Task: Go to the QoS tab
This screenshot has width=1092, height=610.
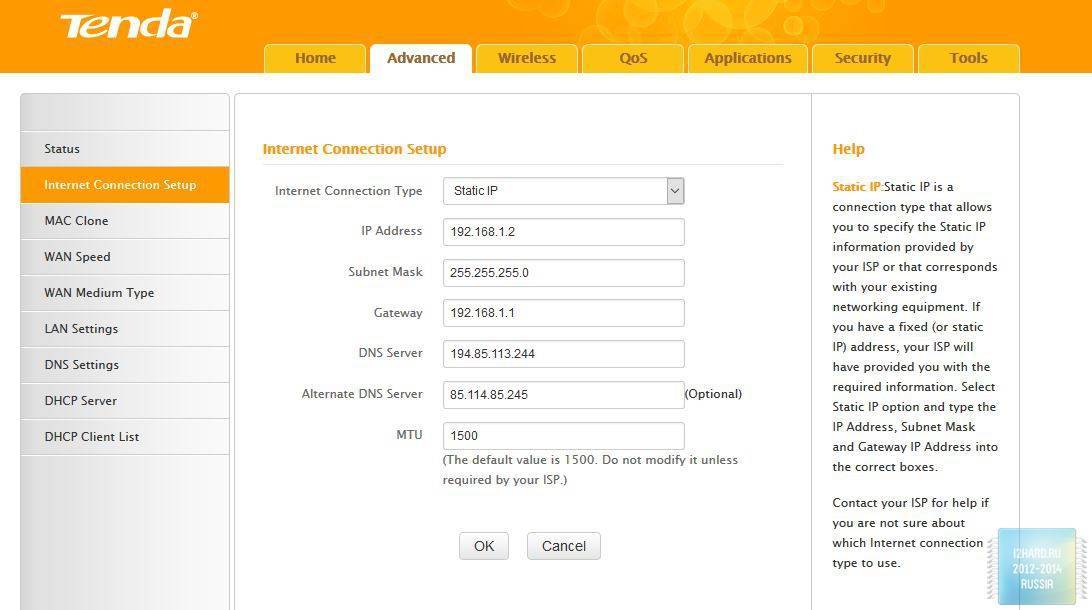Action: pos(633,58)
